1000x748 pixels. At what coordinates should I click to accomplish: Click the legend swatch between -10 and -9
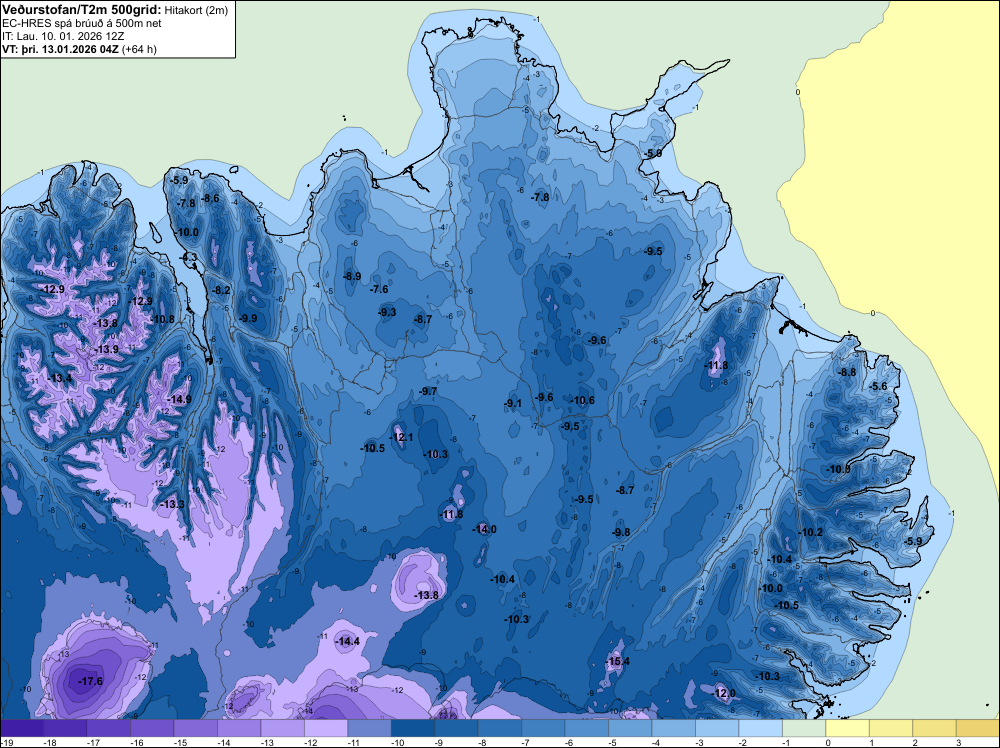pos(413,728)
